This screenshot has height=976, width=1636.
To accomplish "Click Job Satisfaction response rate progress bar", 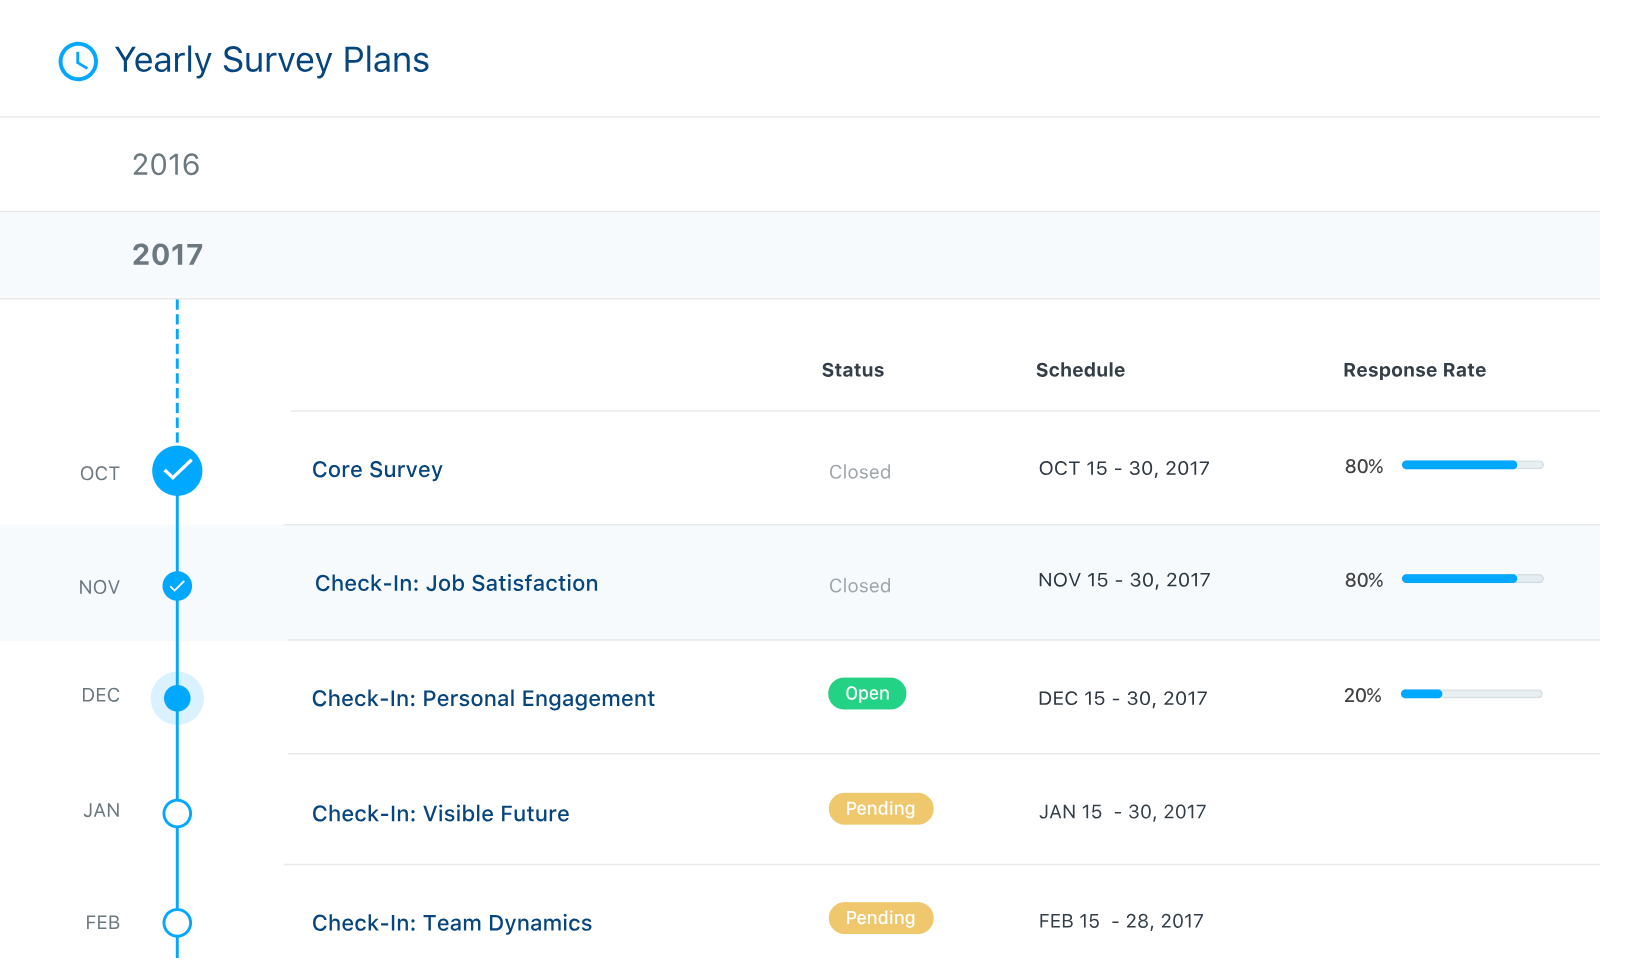I will coord(1473,579).
